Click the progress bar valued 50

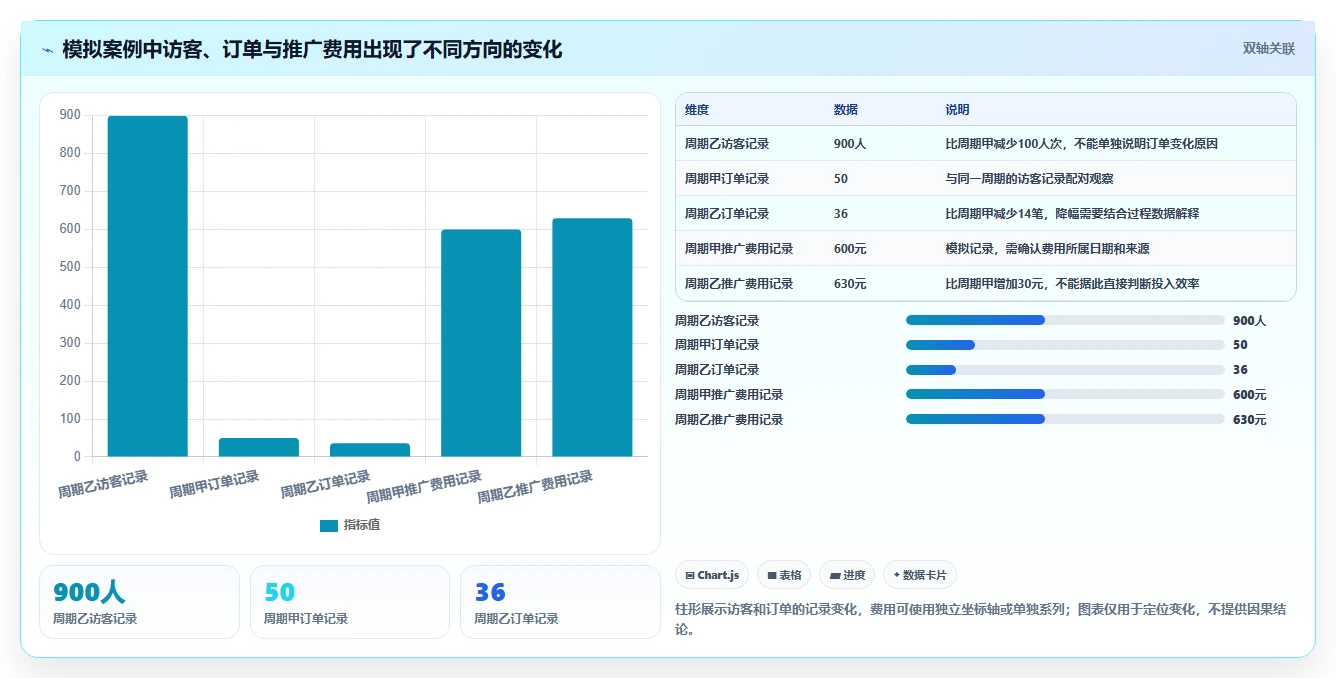(x=1065, y=345)
